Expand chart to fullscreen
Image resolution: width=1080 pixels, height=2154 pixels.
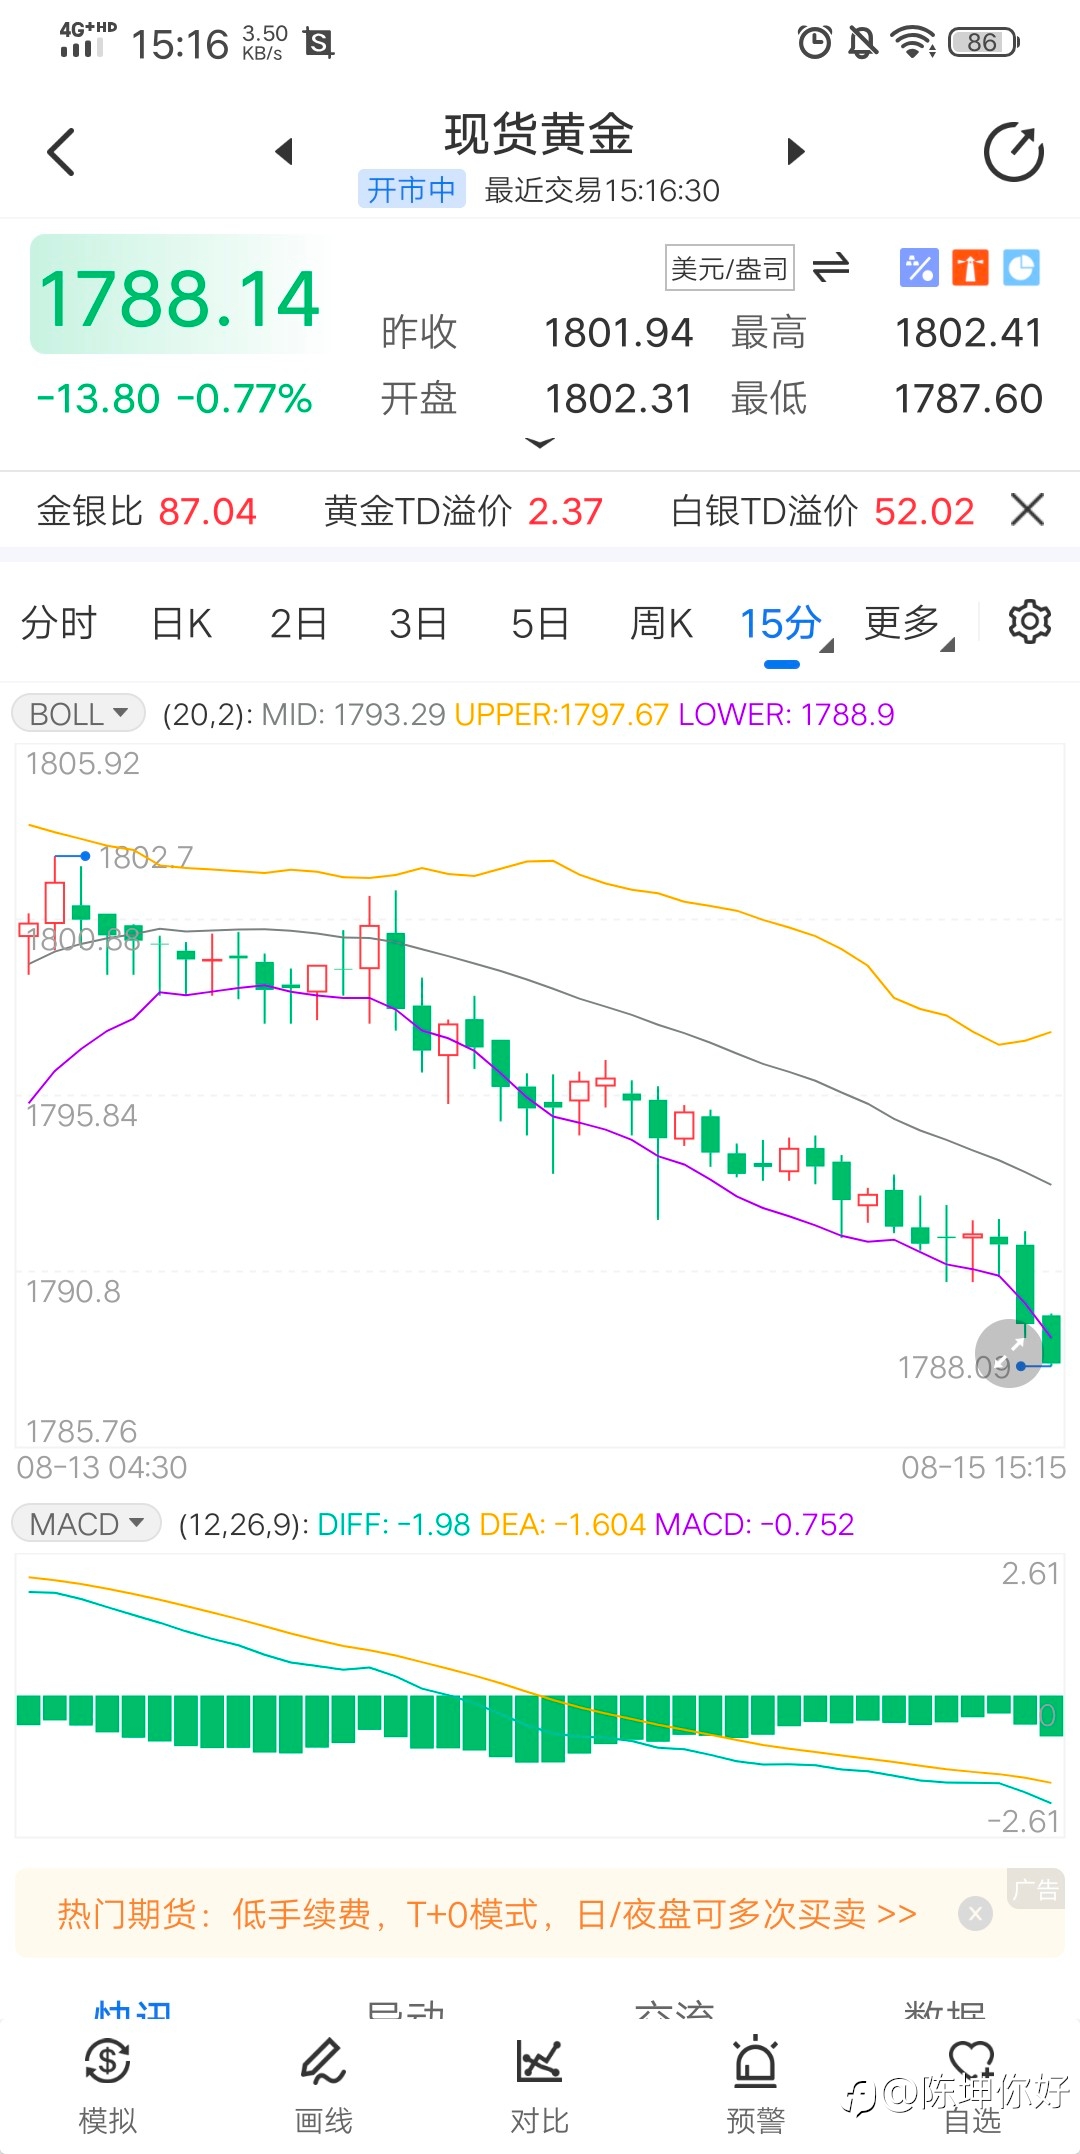pyautogui.click(x=1008, y=1353)
